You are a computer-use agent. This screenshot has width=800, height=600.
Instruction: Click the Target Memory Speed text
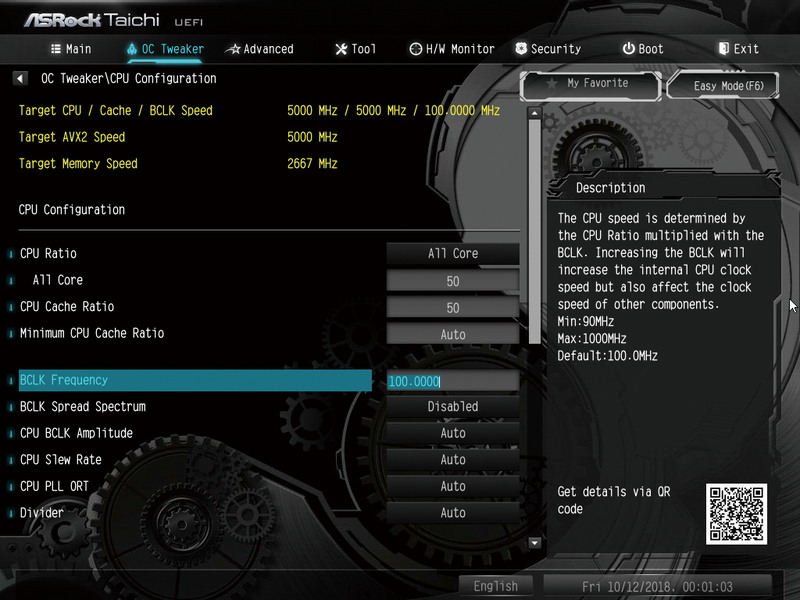tap(78, 164)
